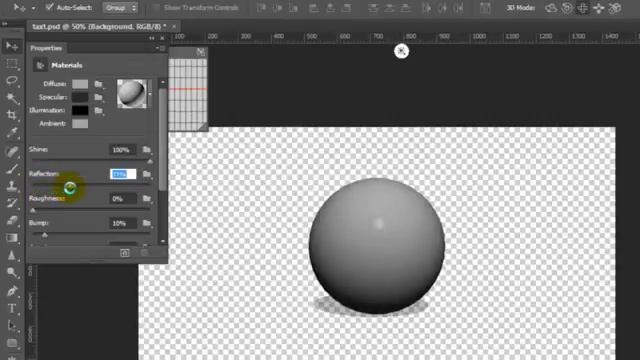Click the material preview sphere thumbnail
Viewport: 640px width, 360px height.
click(x=132, y=94)
